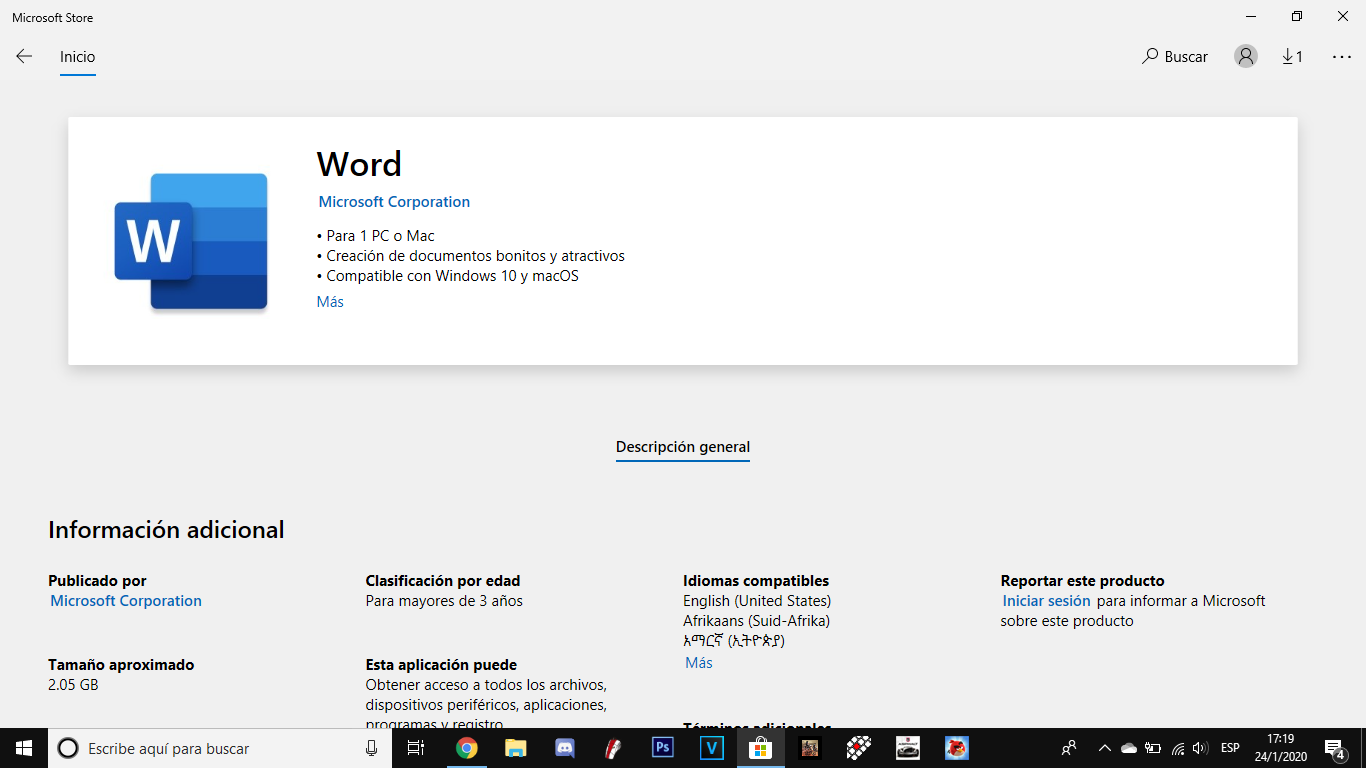Open File Explorer from taskbar
Image resolution: width=1366 pixels, height=768 pixels.
pos(515,748)
